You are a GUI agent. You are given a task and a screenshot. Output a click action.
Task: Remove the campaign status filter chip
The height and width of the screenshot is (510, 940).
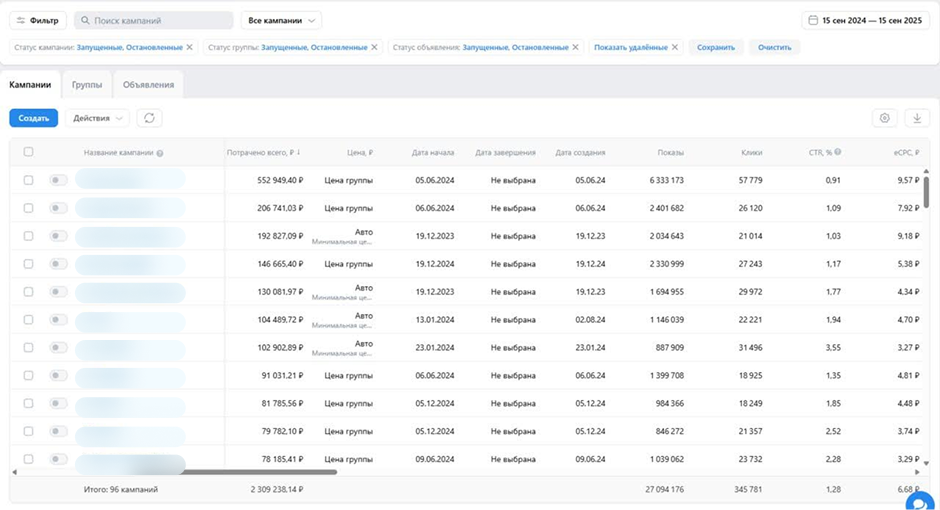click(190, 47)
